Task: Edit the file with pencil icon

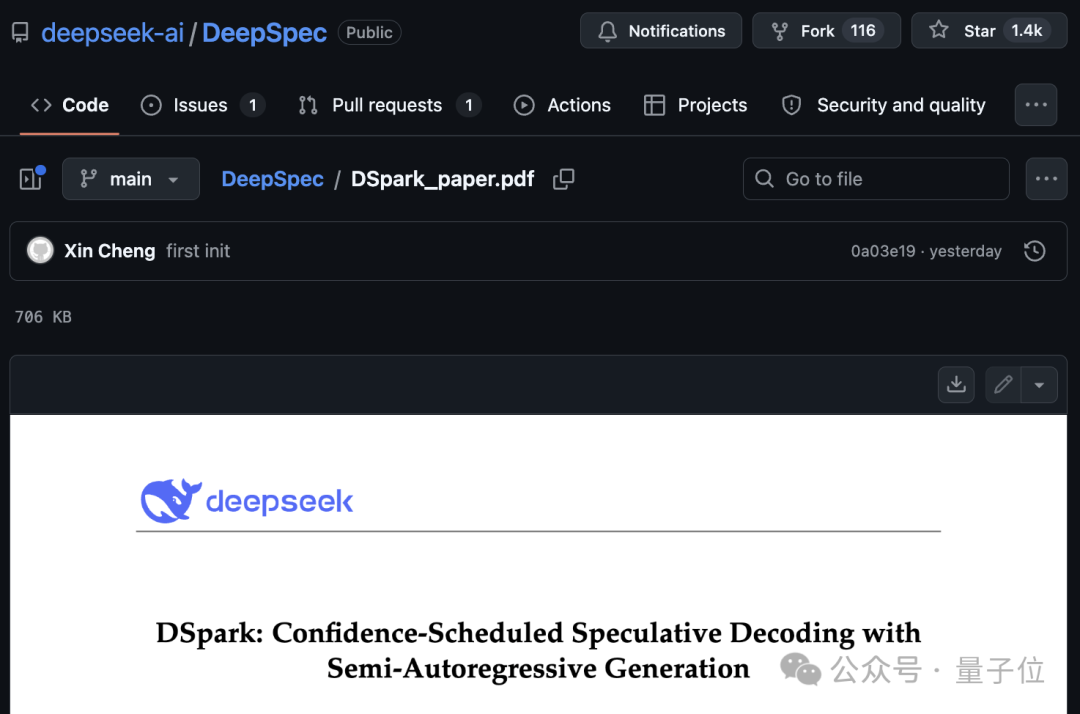Action: (x=1003, y=384)
